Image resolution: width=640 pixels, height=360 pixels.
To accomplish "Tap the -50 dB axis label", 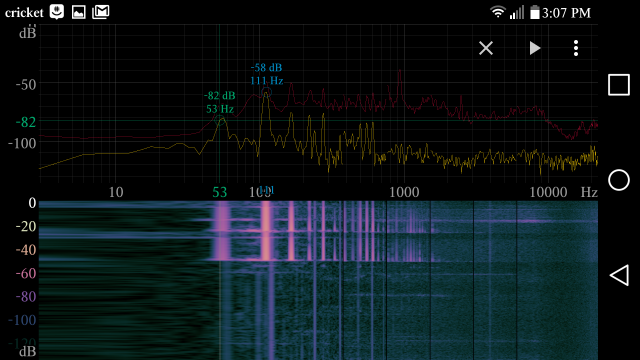I will click(26, 85).
